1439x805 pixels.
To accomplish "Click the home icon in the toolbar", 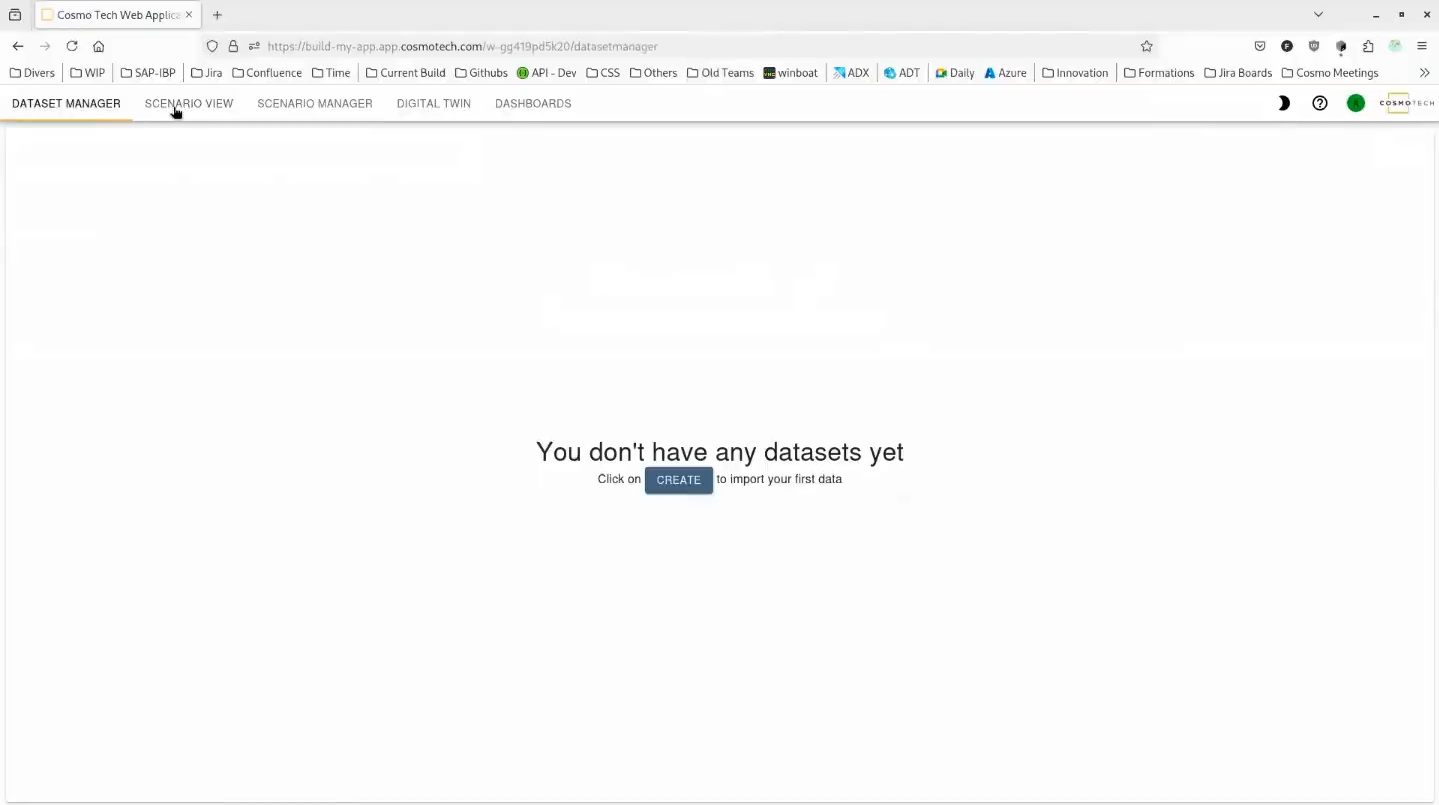I will (98, 46).
